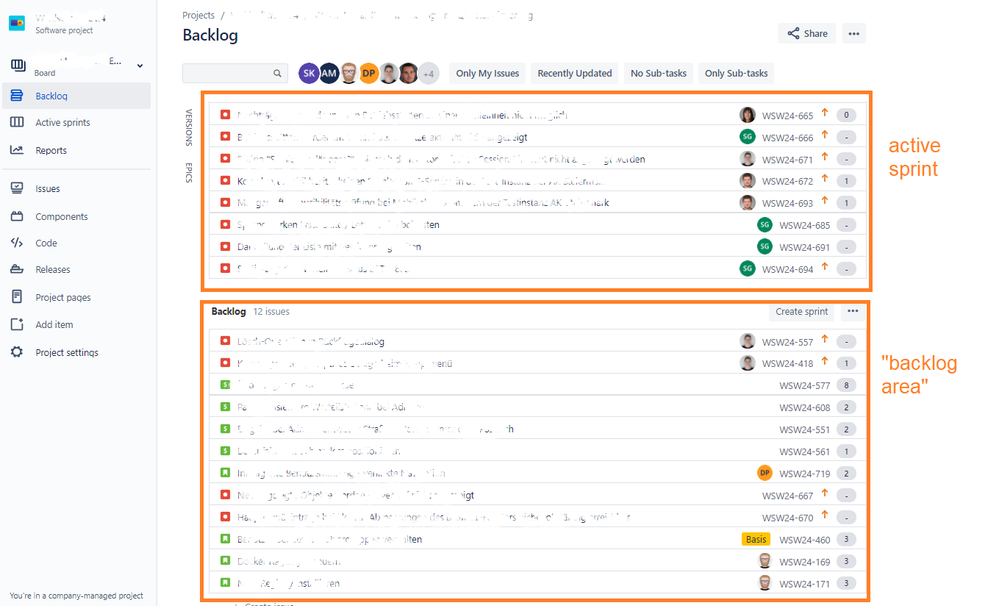
Task: Click the search magnifier icon
Action: [277, 73]
